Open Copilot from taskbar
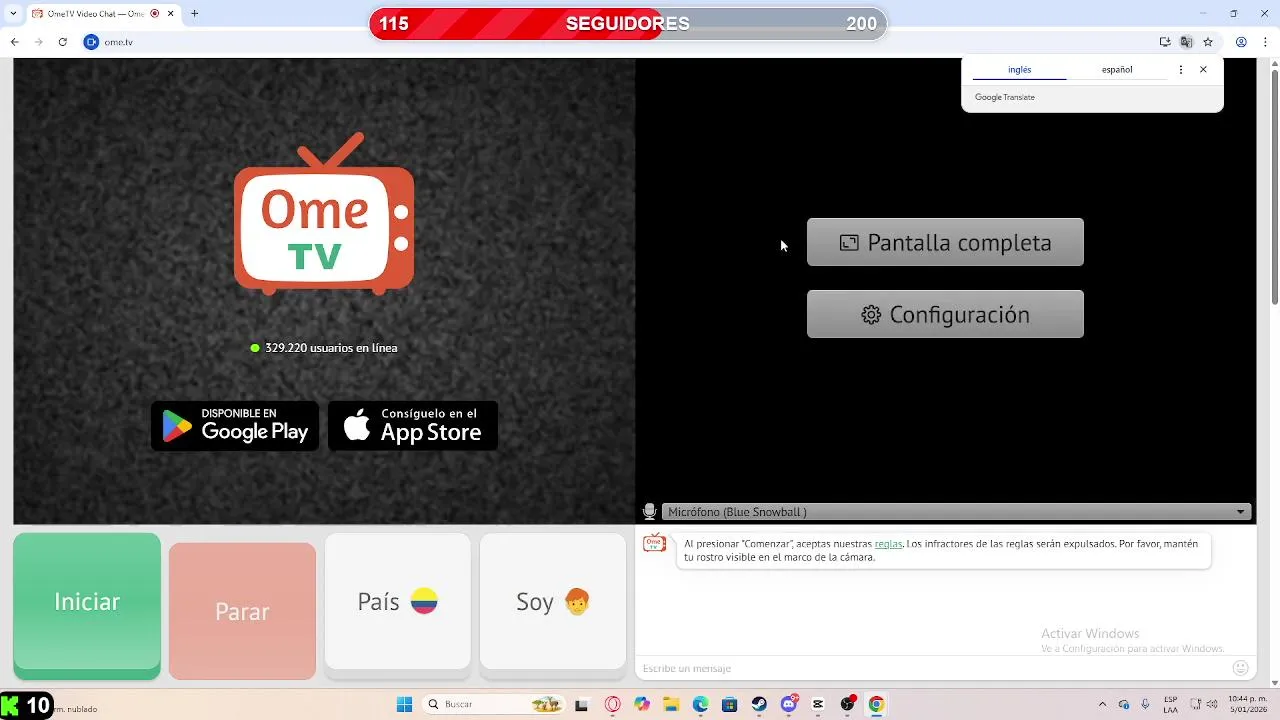Viewport: 1280px width, 720px height. (641, 704)
